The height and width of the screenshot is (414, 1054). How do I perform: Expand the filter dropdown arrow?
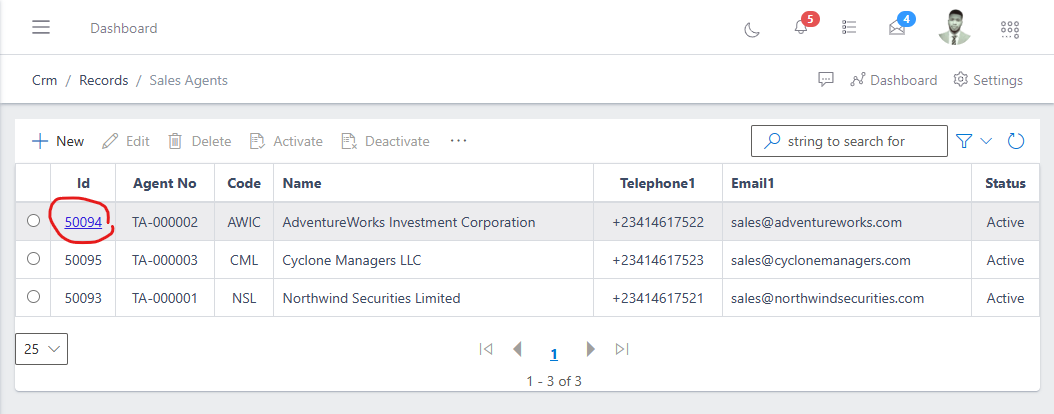(x=986, y=141)
